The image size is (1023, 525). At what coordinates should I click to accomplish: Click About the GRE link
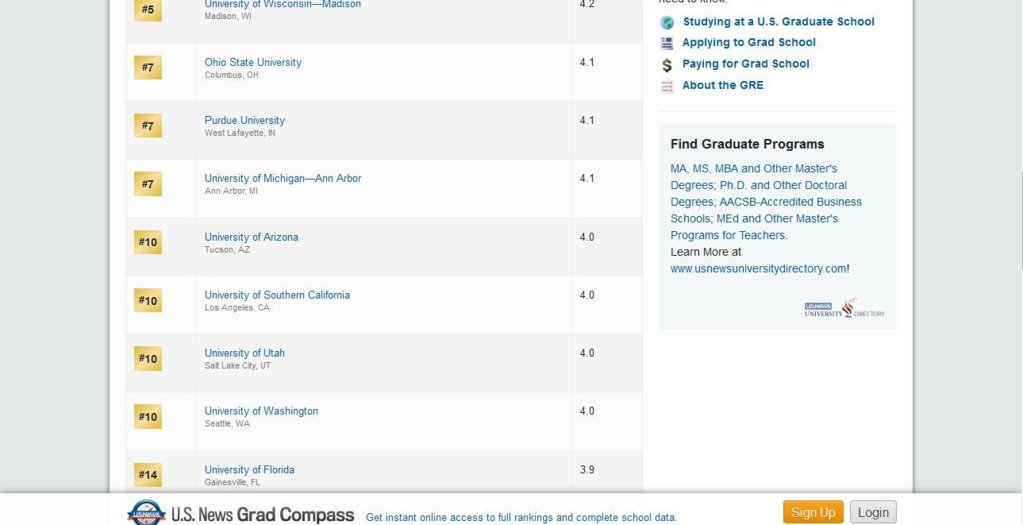point(723,85)
